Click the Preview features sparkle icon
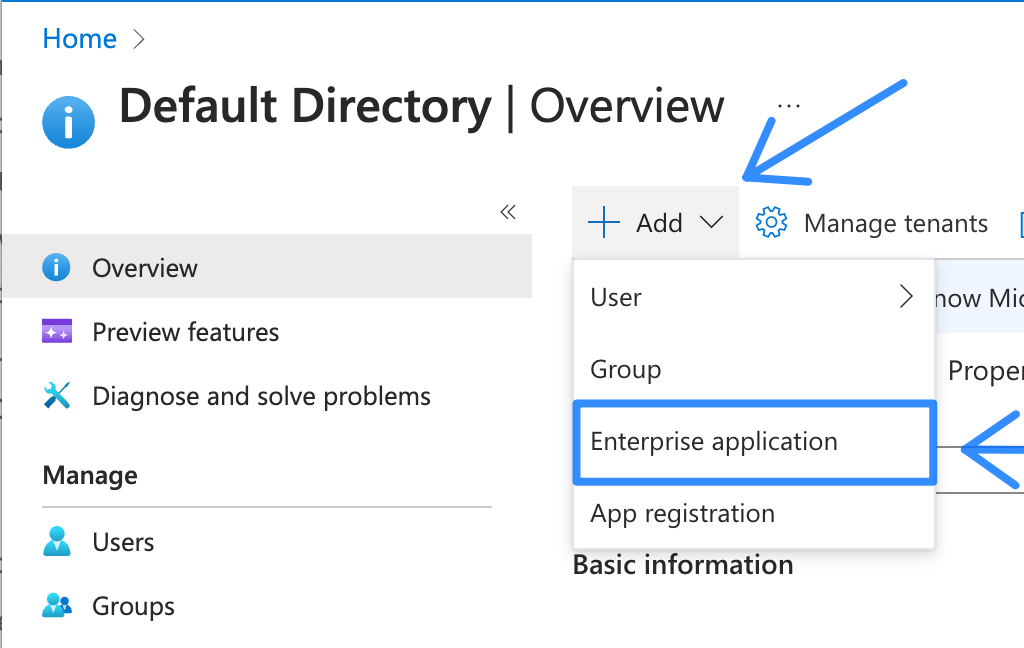The height and width of the screenshot is (648, 1024). click(57, 332)
